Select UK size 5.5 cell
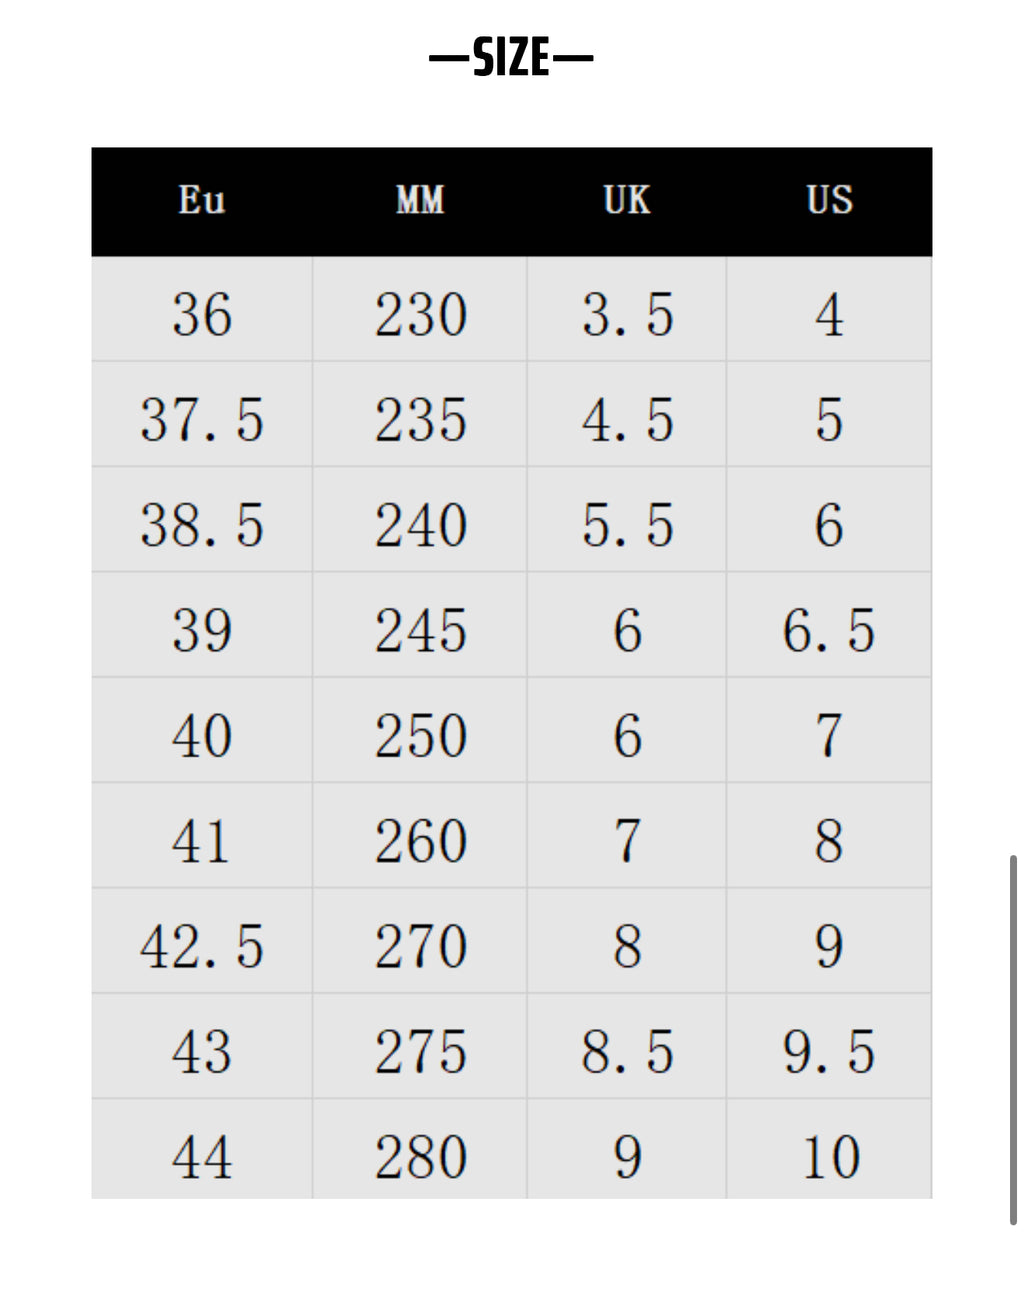 point(627,525)
